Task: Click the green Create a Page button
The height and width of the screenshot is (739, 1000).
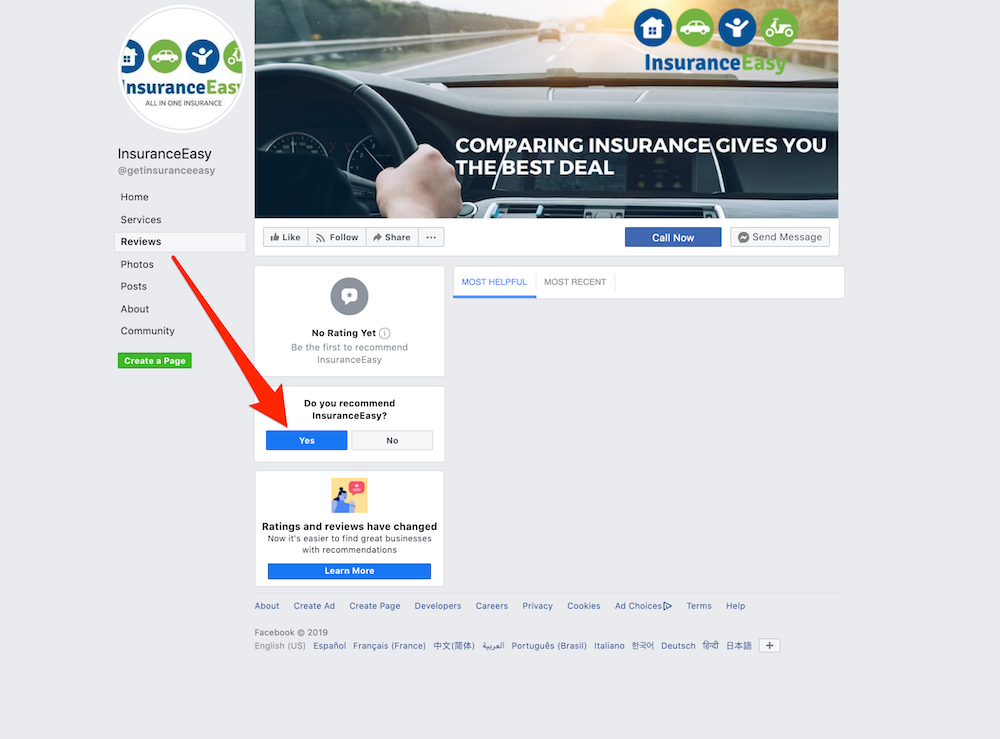Action: coord(155,361)
